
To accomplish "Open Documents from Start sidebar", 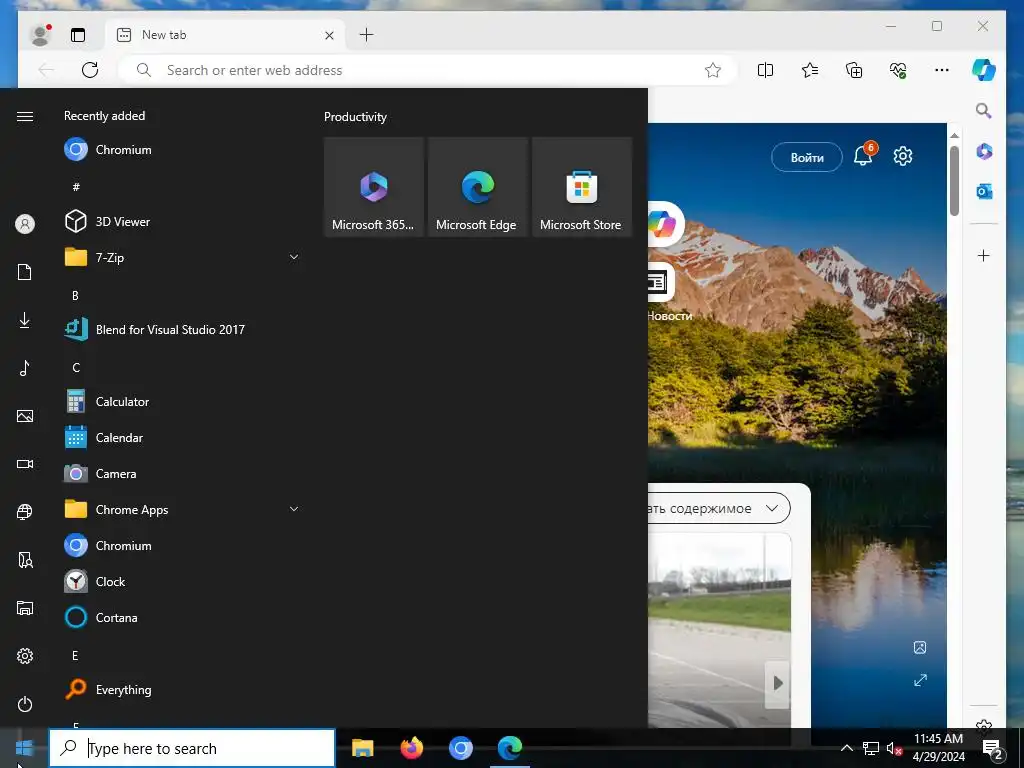I will [x=25, y=272].
